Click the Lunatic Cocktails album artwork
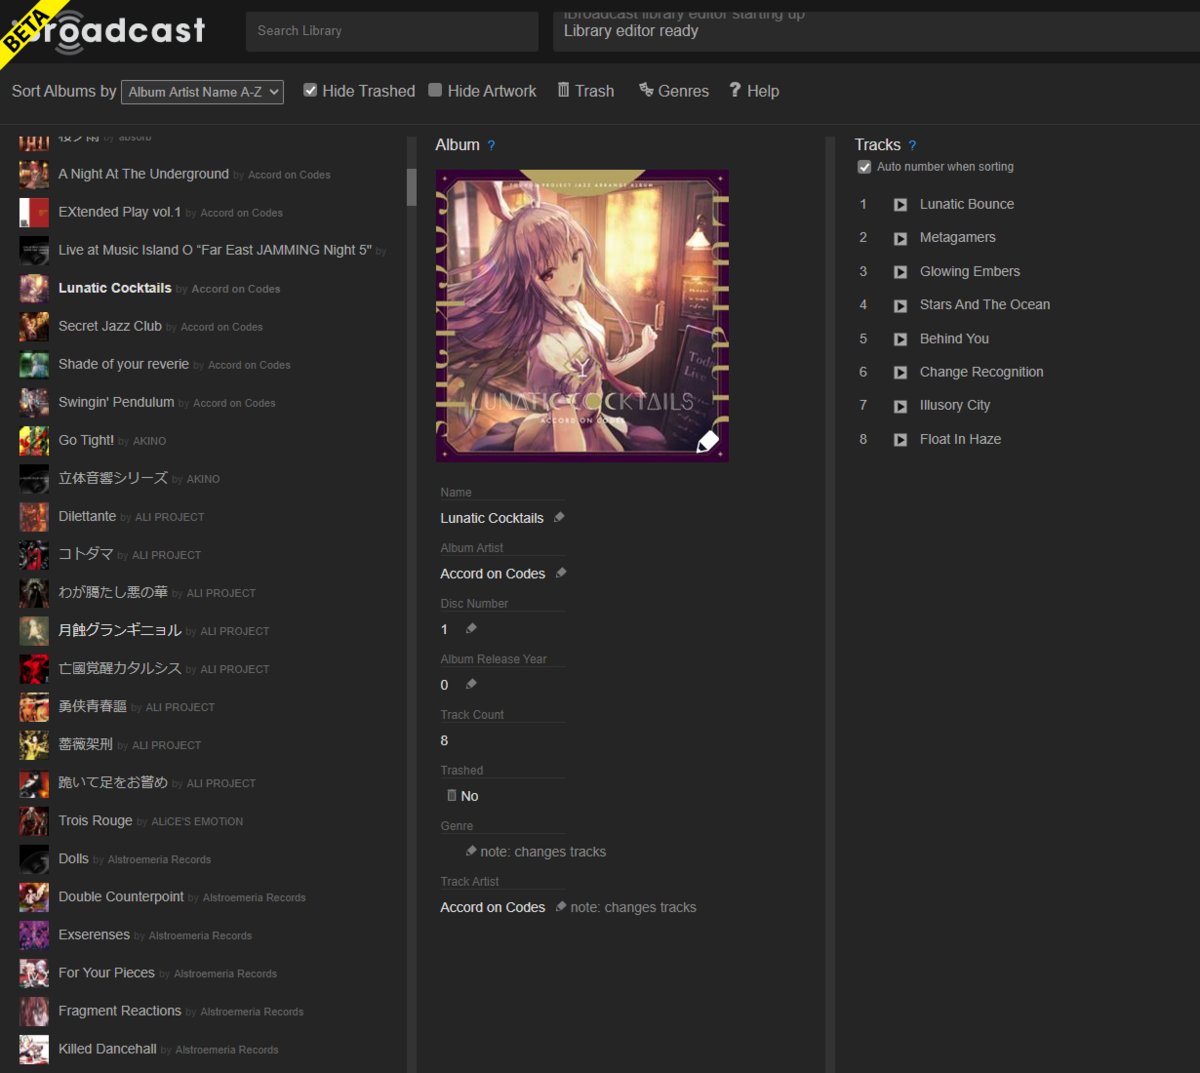The width and height of the screenshot is (1200, 1073). tap(582, 316)
